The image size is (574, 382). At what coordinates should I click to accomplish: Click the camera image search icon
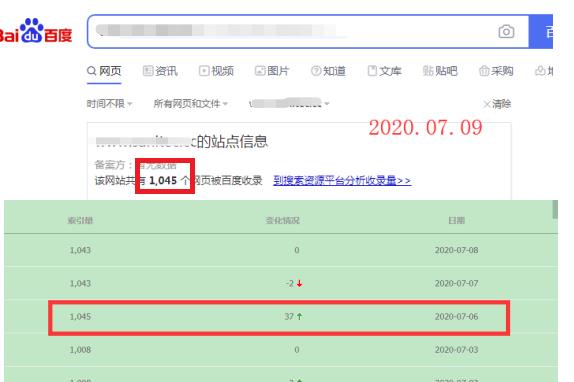(506, 31)
